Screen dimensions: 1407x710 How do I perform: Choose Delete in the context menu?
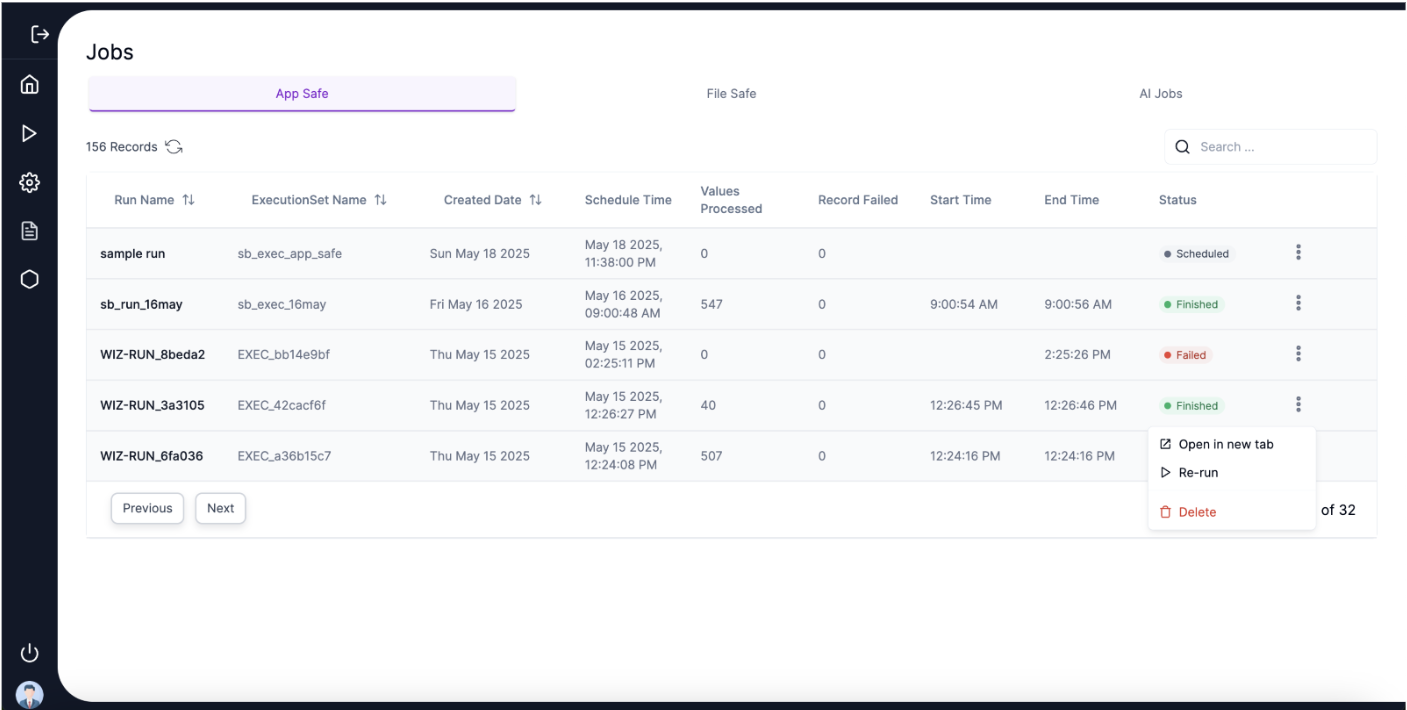[1196, 512]
